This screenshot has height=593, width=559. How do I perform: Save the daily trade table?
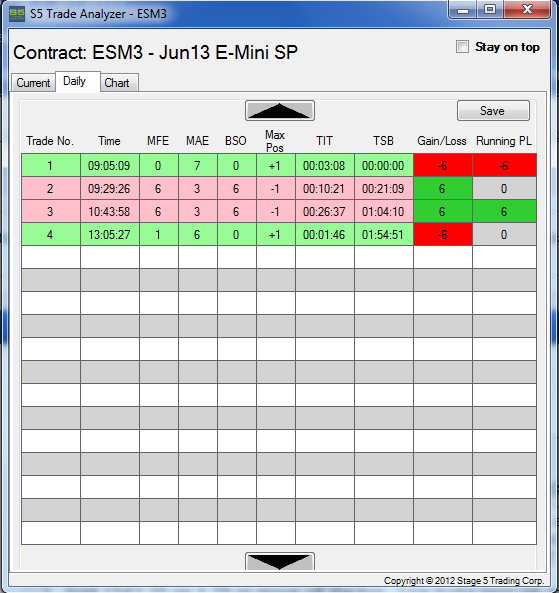click(x=493, y=111)
